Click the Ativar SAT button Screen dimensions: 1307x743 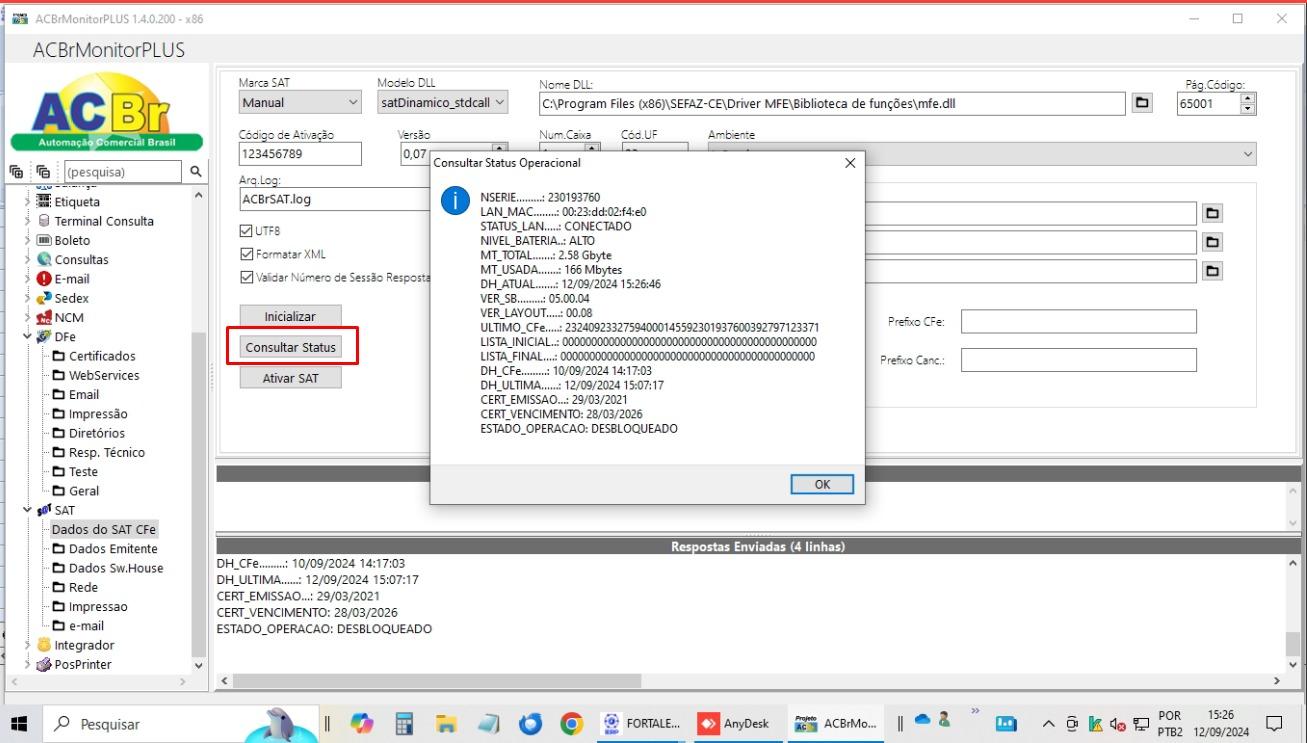(290, 378)
